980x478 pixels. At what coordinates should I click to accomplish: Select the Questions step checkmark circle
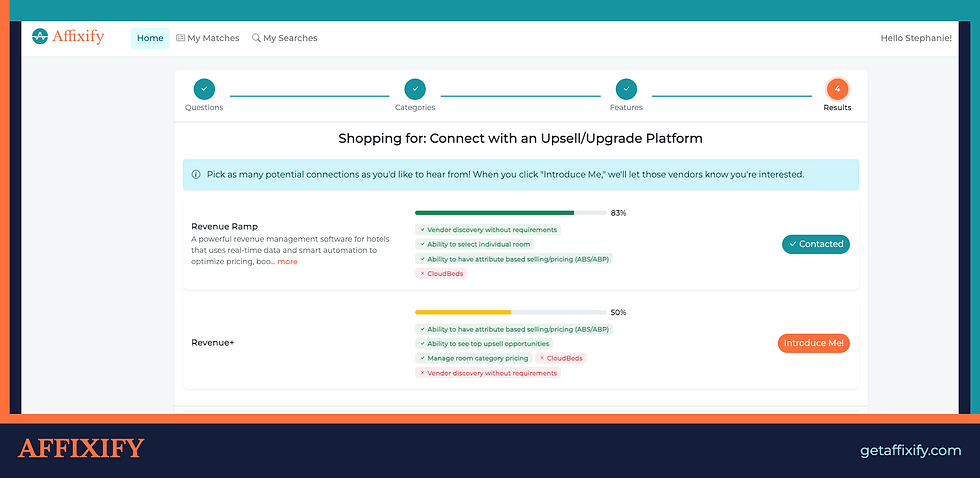coord(204,89)
